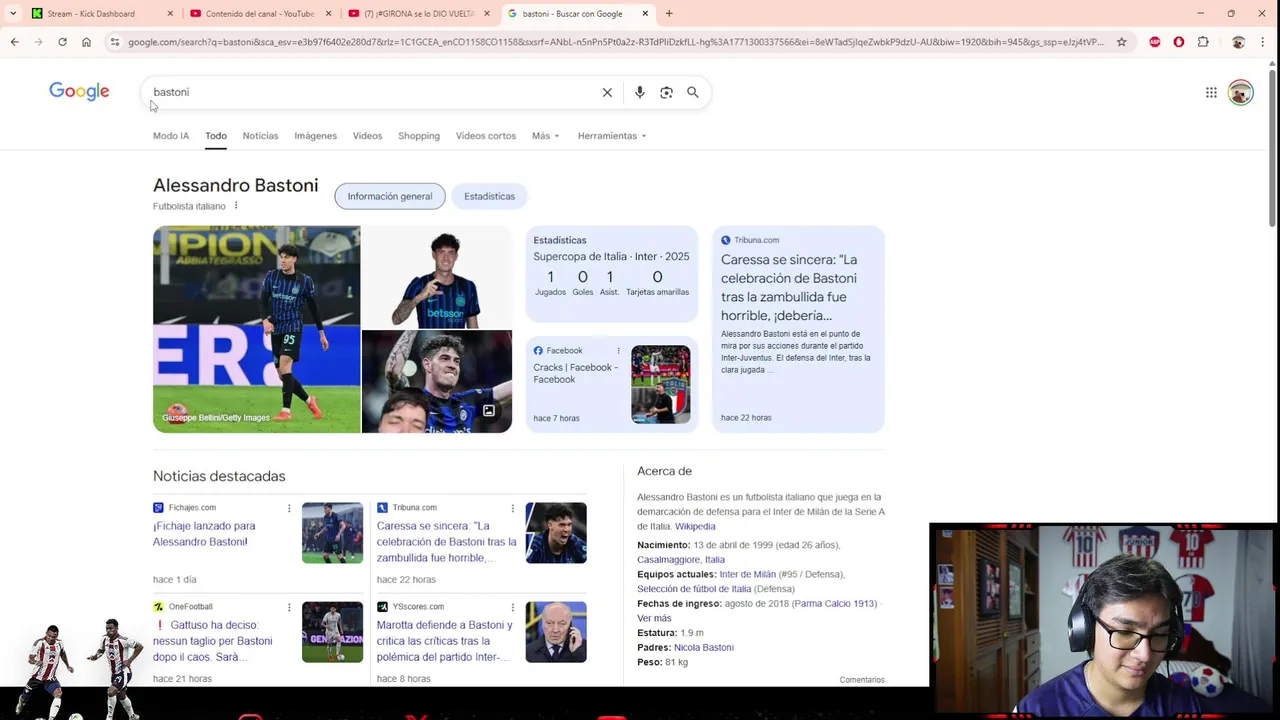This screenshot has width=1280, height=720.
Task: Open the Caressa se sincera Tribuna card
Action: 798,329
